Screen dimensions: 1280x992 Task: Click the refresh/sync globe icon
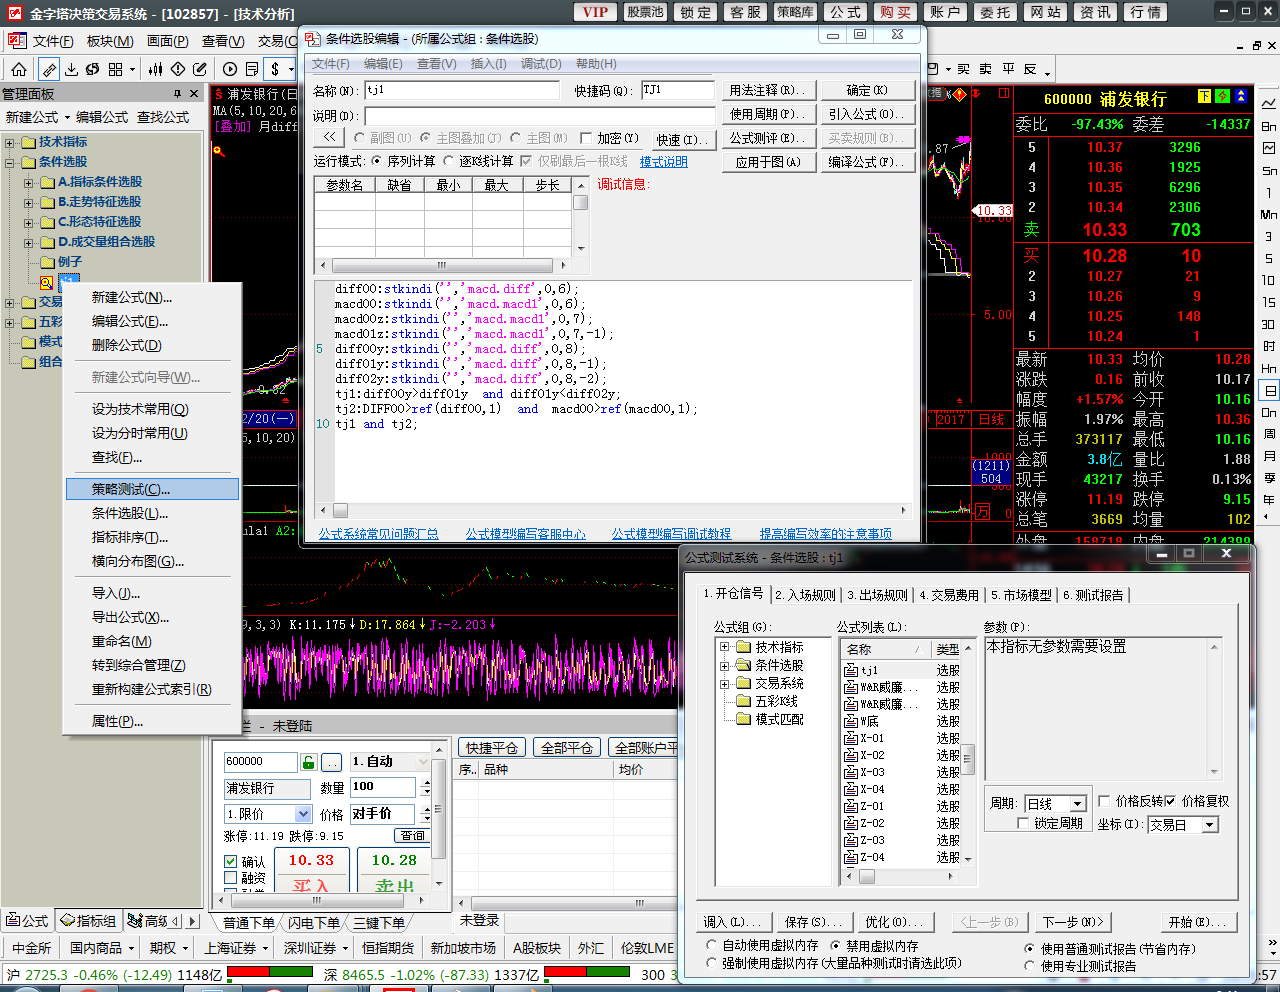pyautogui.click(x=93, y=69)
